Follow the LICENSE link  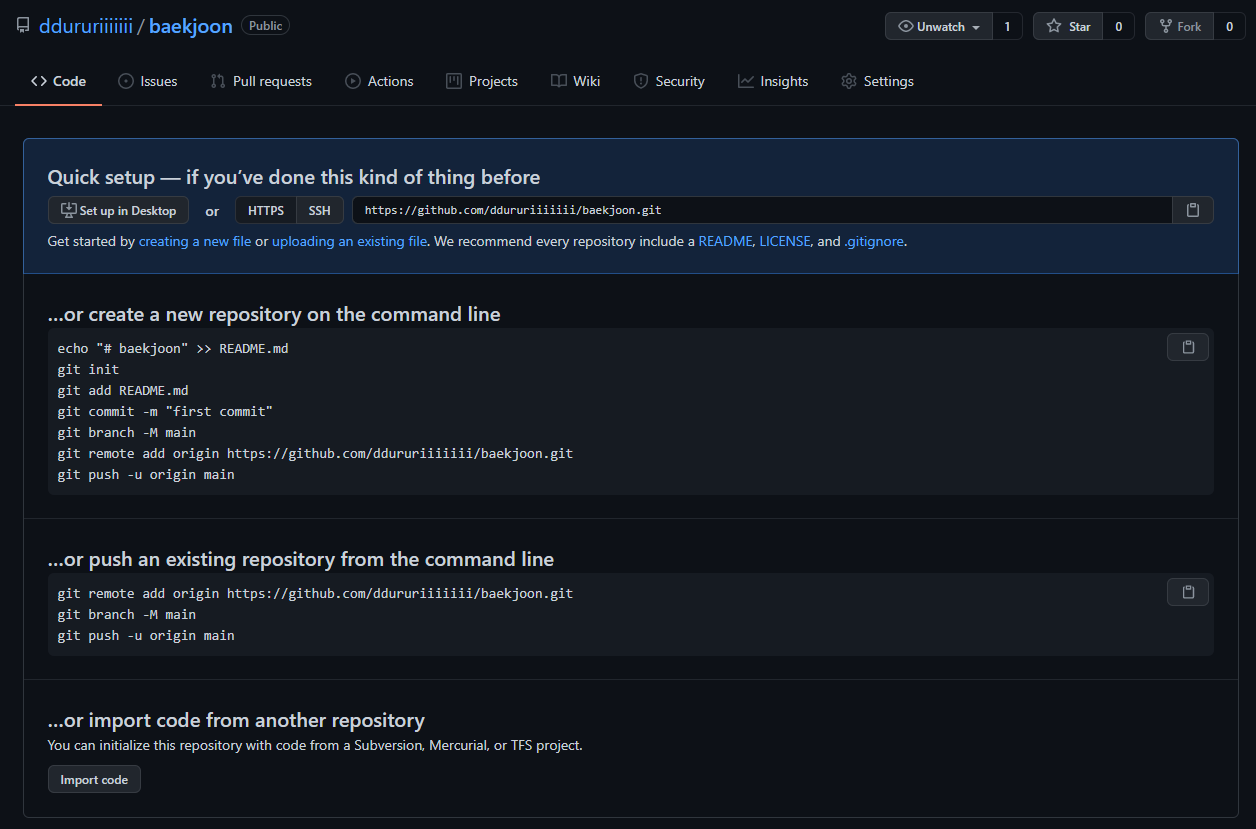[x=784, y=241]
